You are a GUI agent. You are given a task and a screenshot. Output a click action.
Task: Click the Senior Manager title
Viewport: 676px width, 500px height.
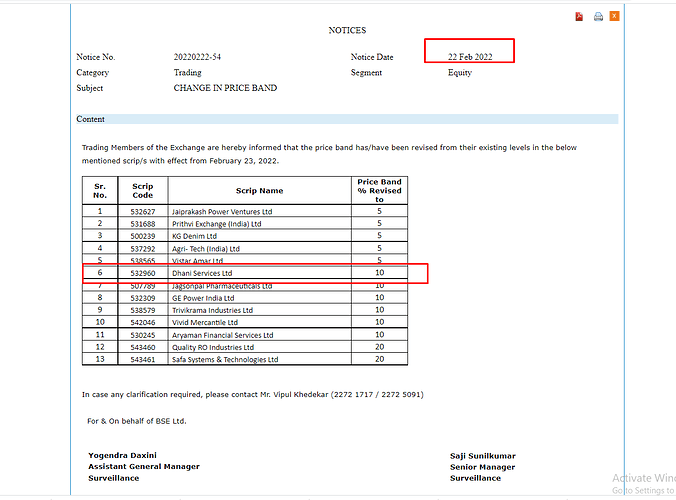tap(482, 467)
